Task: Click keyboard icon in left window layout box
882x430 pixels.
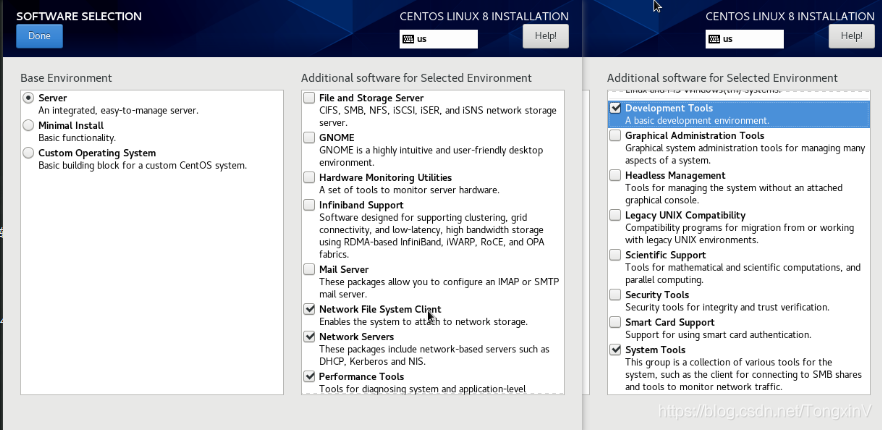Action: pyautogui.click(x=409, y=39)
